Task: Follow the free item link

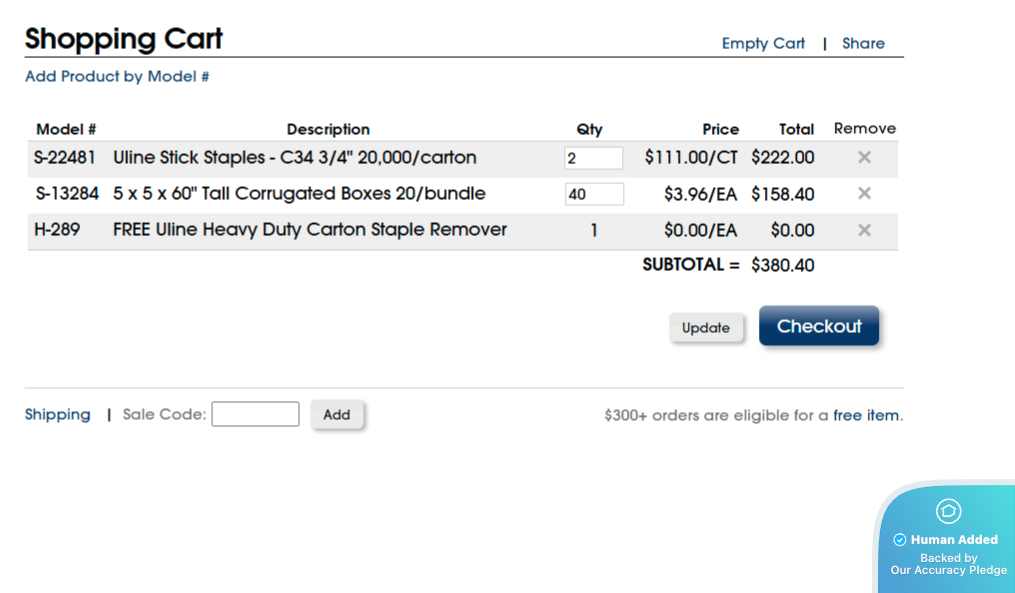Action: [x=866, y=415]
